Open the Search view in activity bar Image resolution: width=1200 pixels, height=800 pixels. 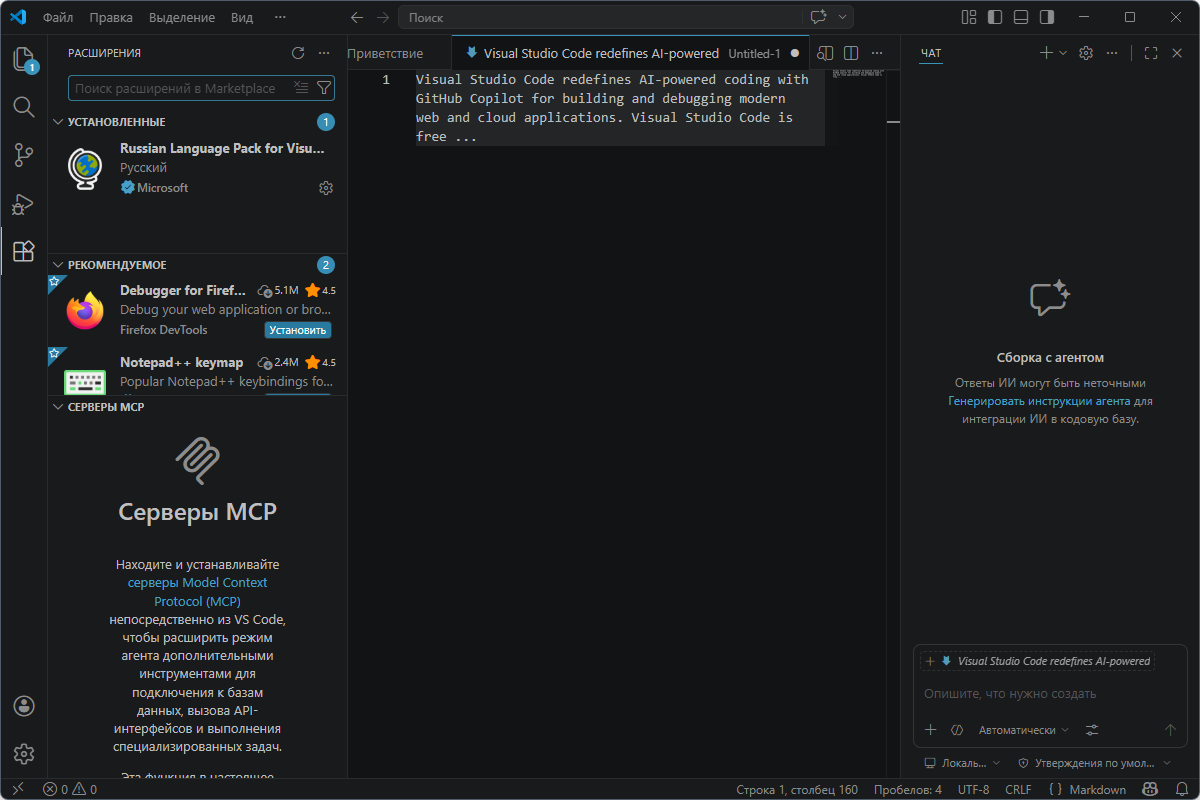pos(23,107)
